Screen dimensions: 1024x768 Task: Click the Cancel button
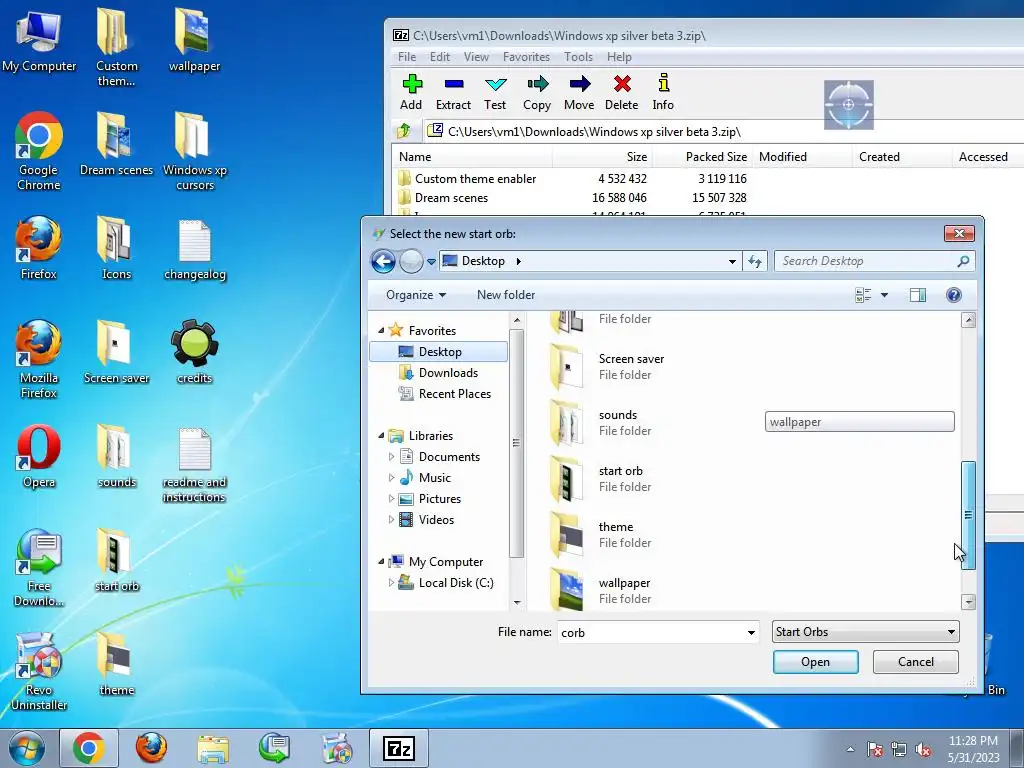pyautogui.click(x=916, y=662)
